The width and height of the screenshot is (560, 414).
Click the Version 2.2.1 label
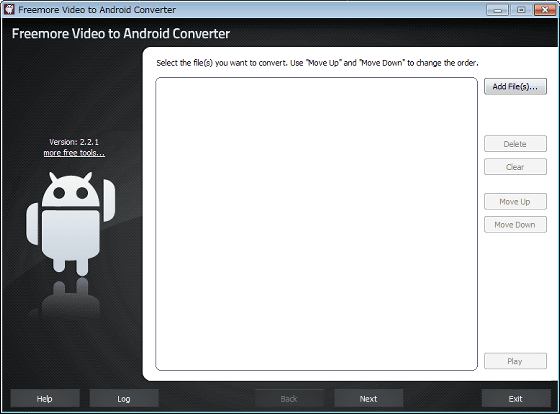[x=74, y=142]
